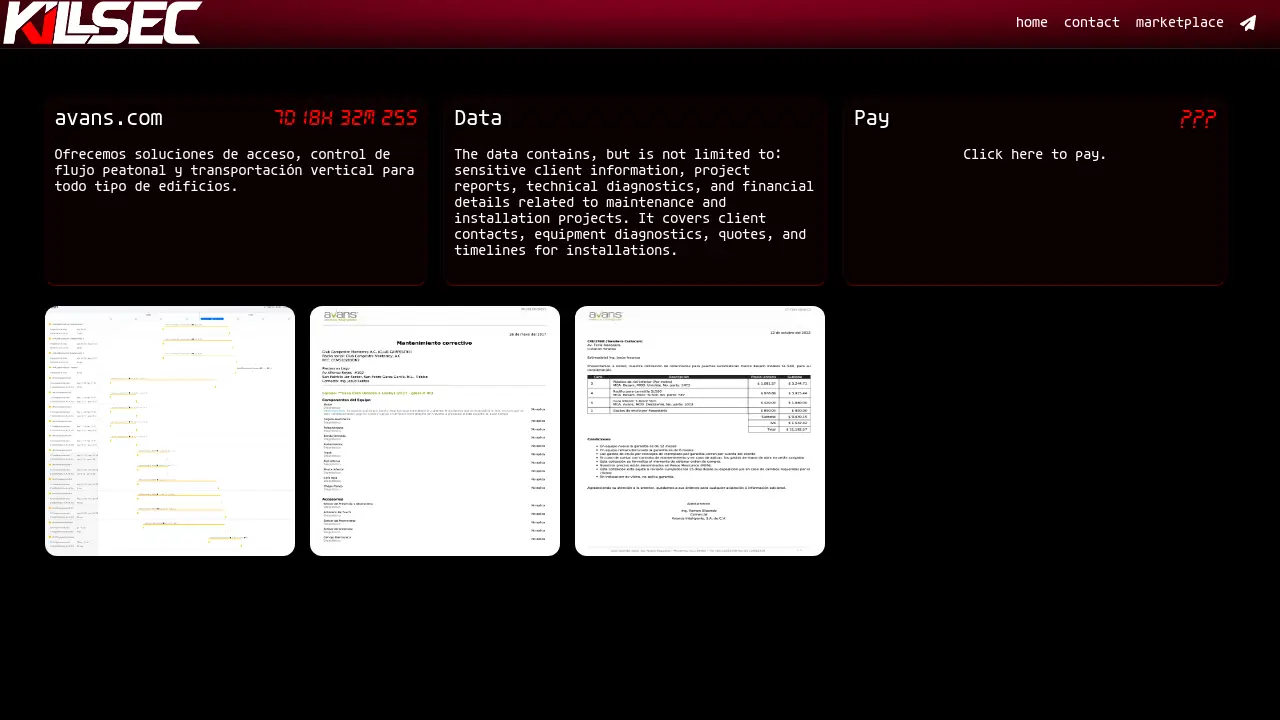Open the contact page
The width and height of the screenshot is (1280, 720).
point(1091,23)
